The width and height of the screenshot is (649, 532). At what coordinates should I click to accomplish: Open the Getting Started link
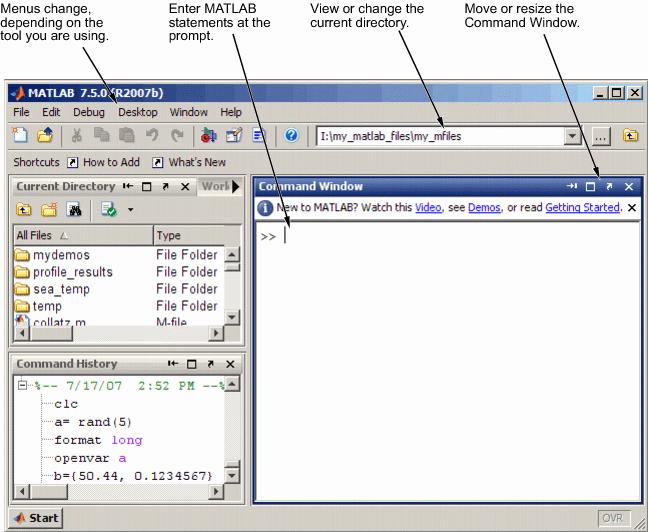[x=582, y=207]
